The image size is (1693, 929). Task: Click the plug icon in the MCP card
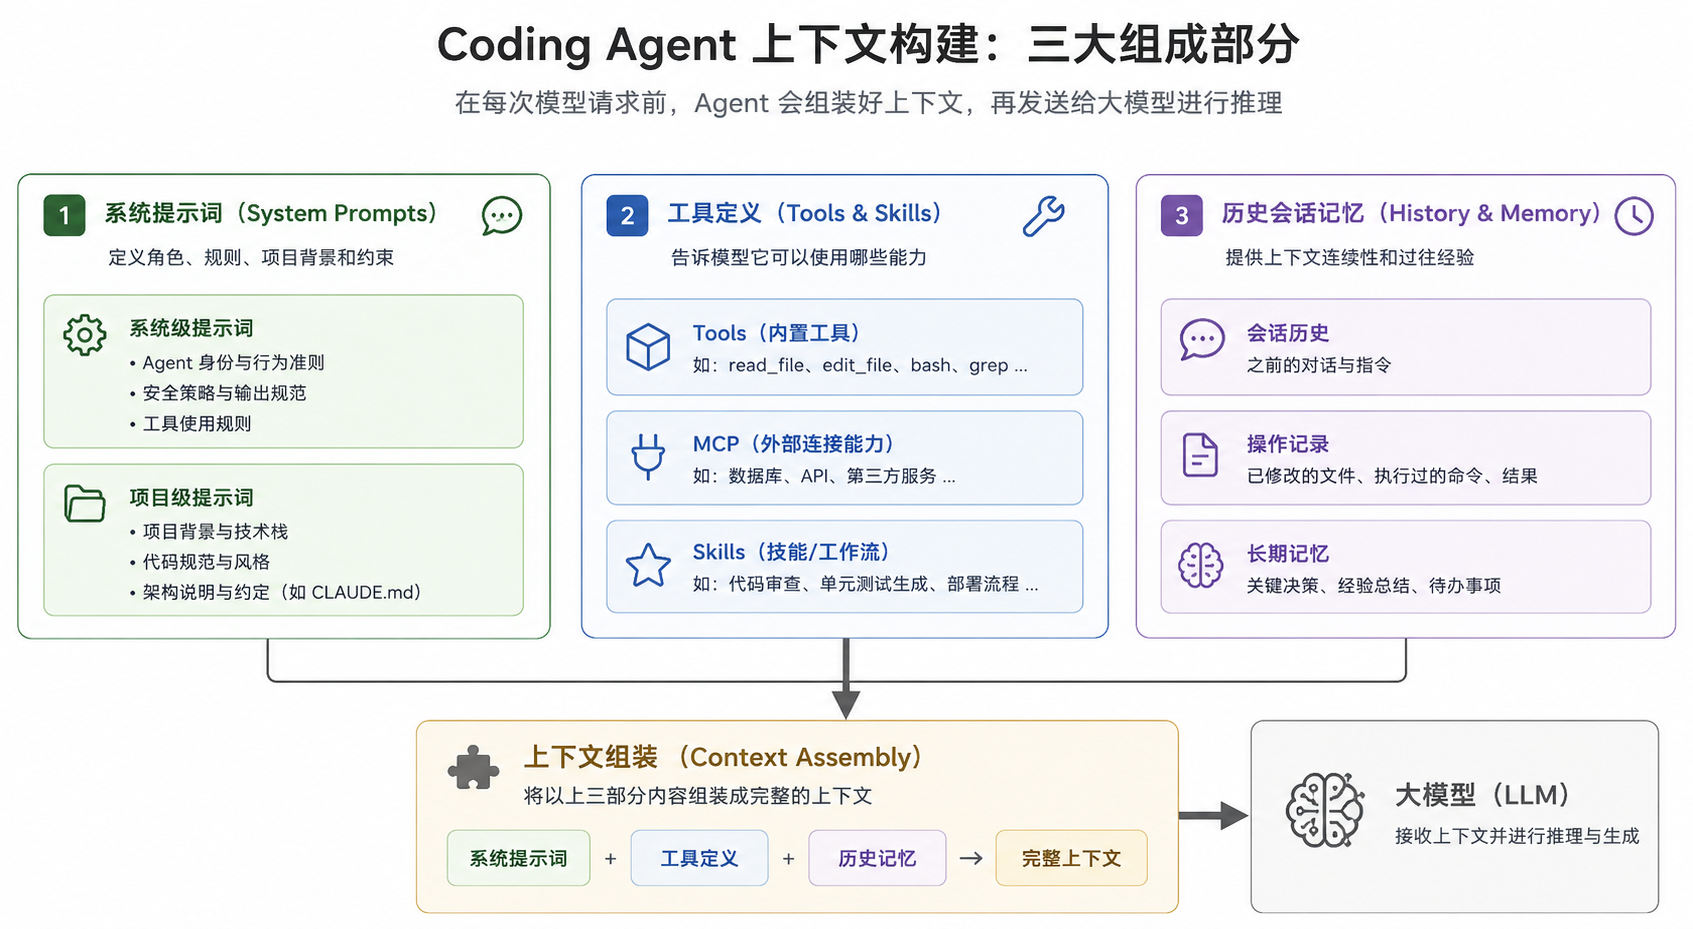(648, 457)
